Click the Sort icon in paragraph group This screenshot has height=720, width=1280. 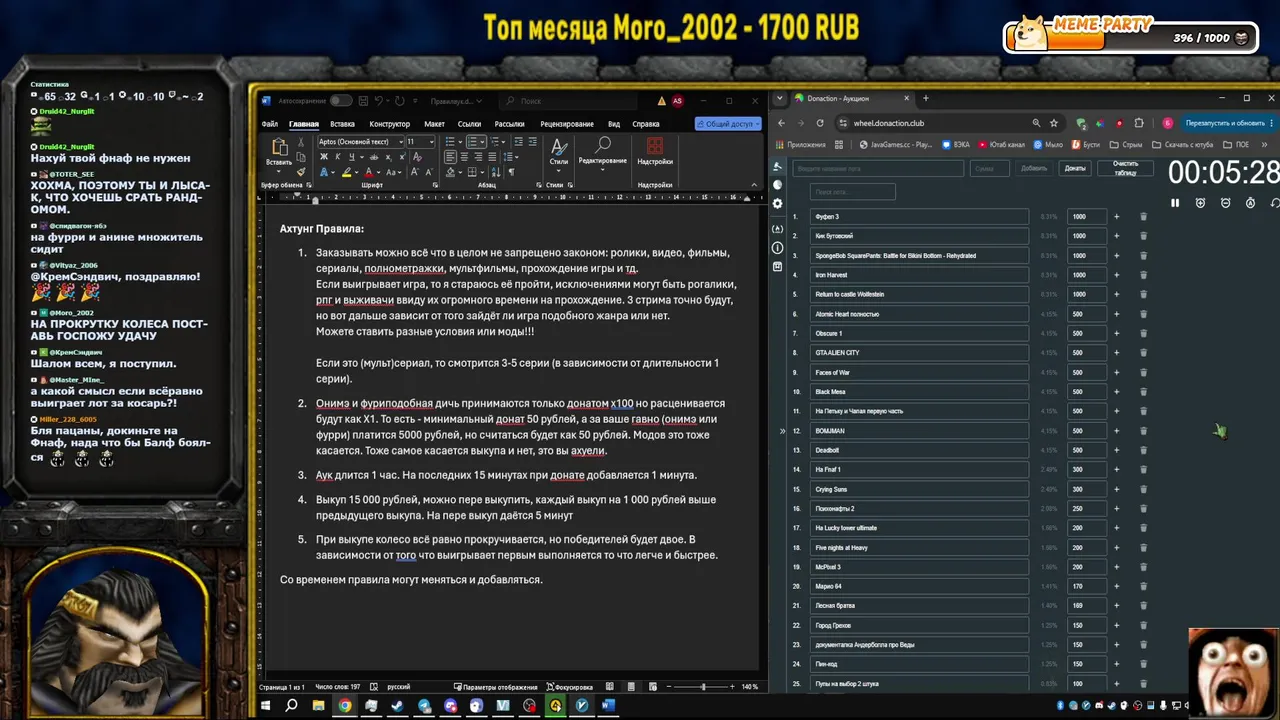496,172
